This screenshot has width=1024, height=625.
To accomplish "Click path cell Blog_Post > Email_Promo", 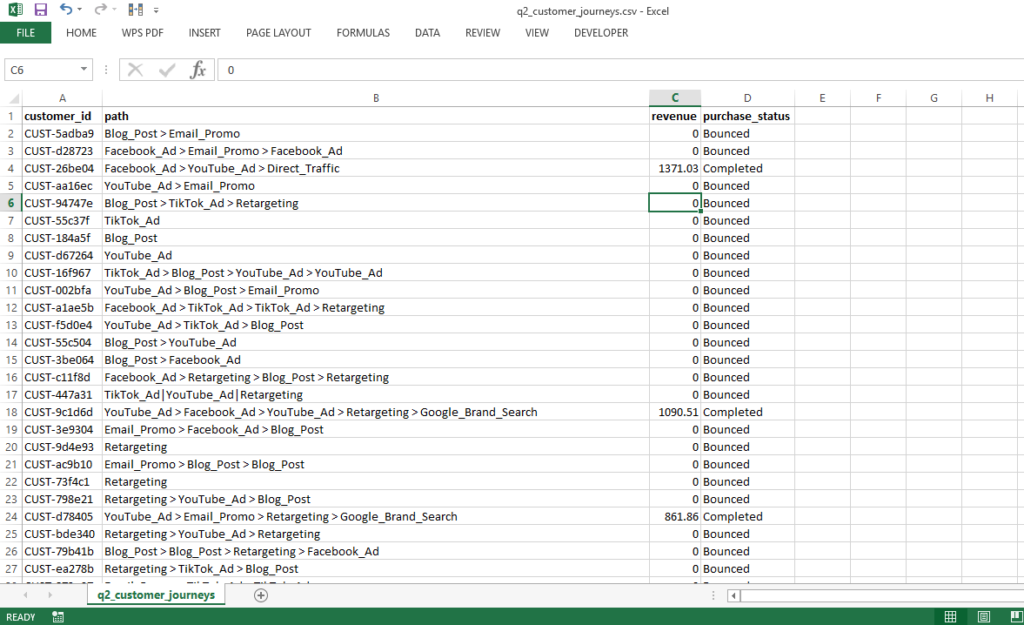I will [376, 134].
